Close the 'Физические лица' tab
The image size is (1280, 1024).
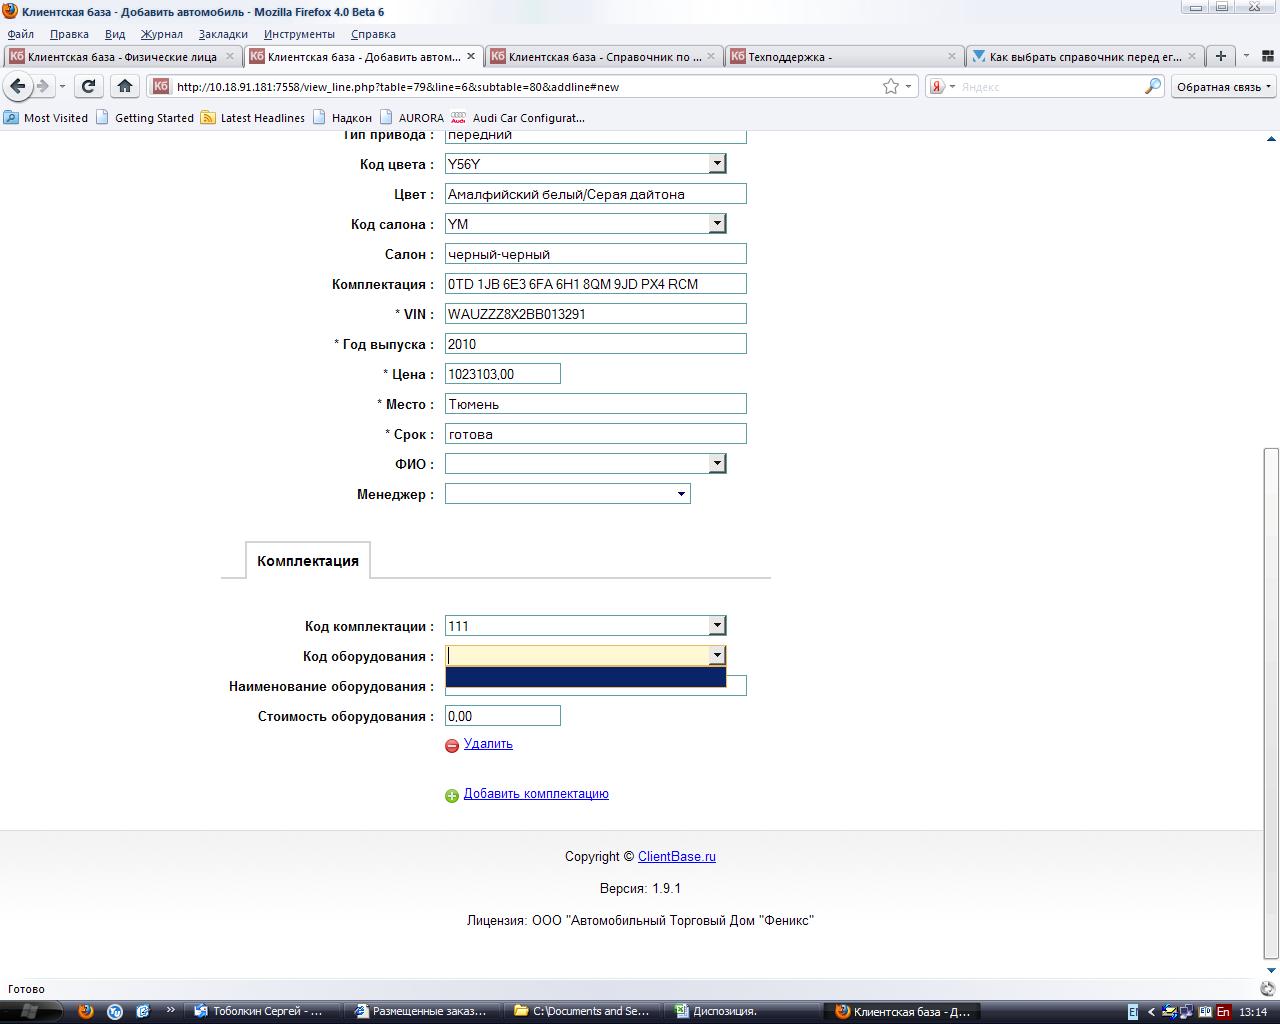tap(230, 56)
